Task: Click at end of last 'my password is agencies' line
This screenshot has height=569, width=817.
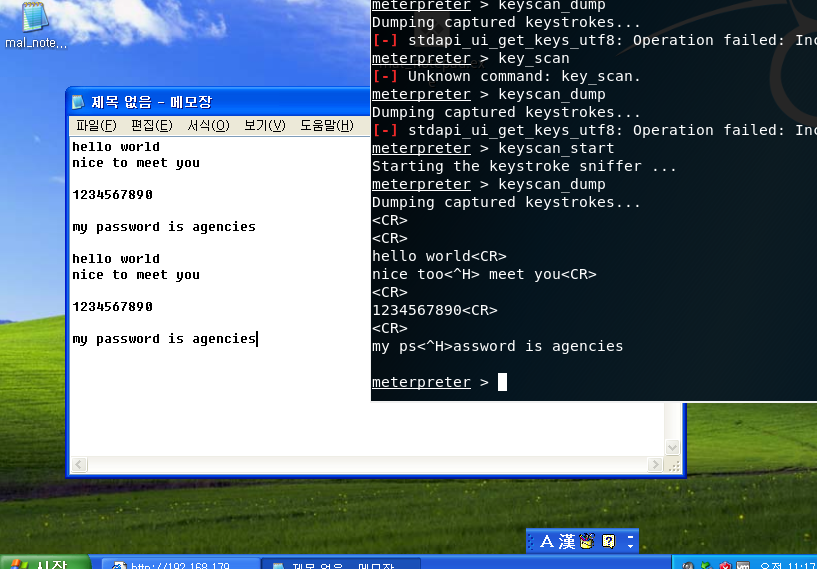Action: click(256, 339)
